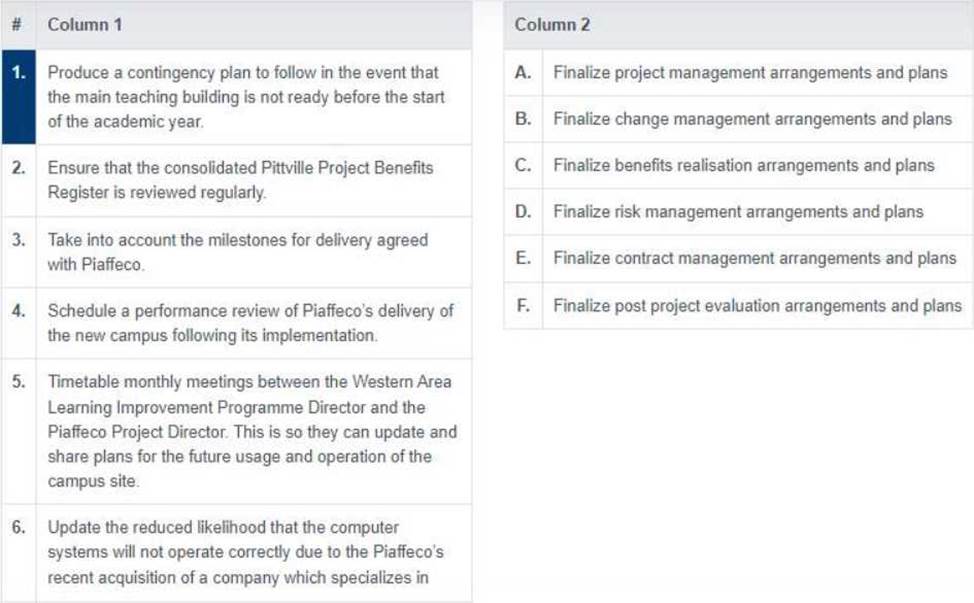Select row 1 about the contingency plan

click(237, 97)
